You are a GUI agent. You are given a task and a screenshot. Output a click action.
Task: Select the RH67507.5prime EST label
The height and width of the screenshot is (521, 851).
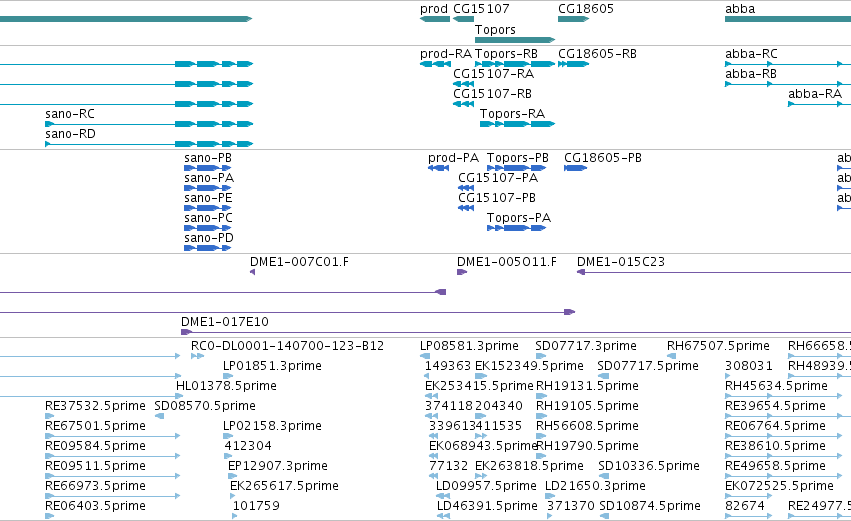pyautogui.click(x=718, y=347)
